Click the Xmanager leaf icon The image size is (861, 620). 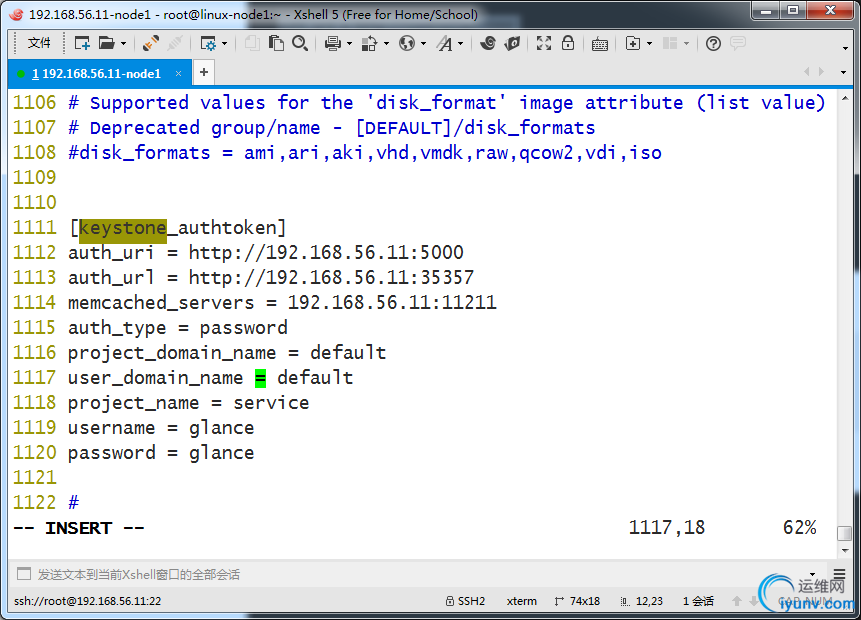[x=512, y=43]
